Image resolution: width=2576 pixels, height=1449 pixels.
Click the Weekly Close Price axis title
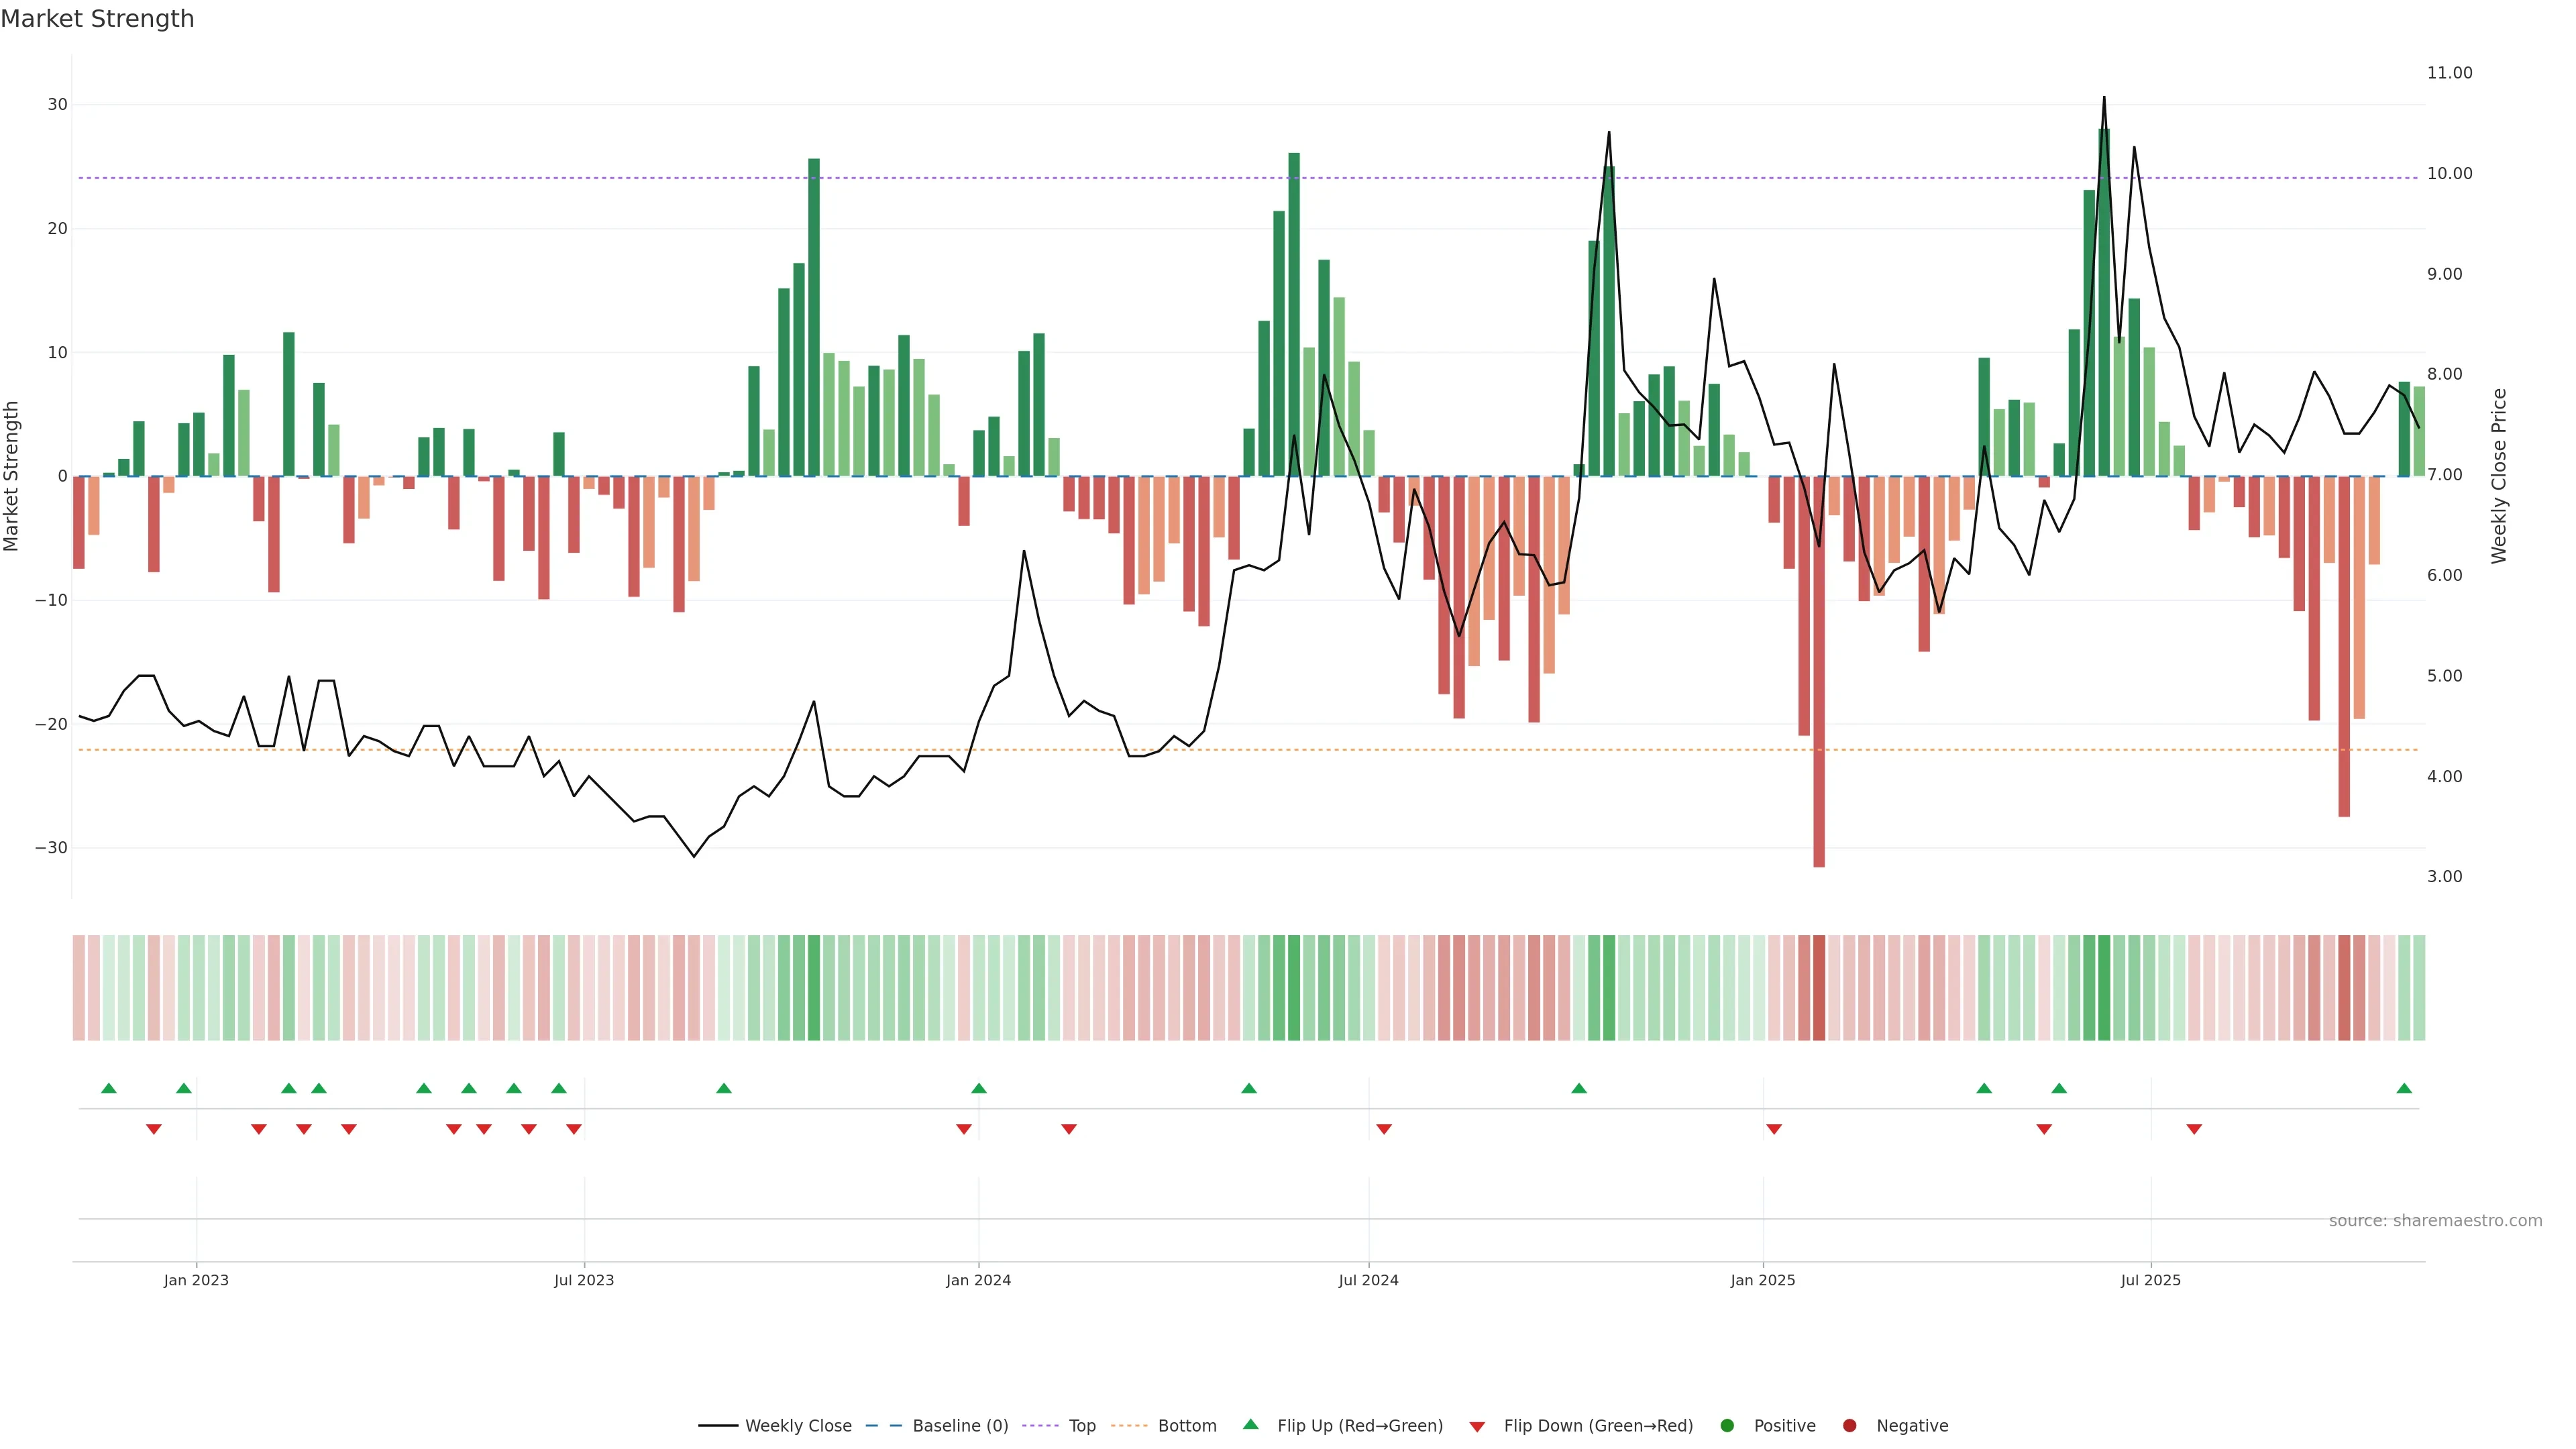(2499, 476)
